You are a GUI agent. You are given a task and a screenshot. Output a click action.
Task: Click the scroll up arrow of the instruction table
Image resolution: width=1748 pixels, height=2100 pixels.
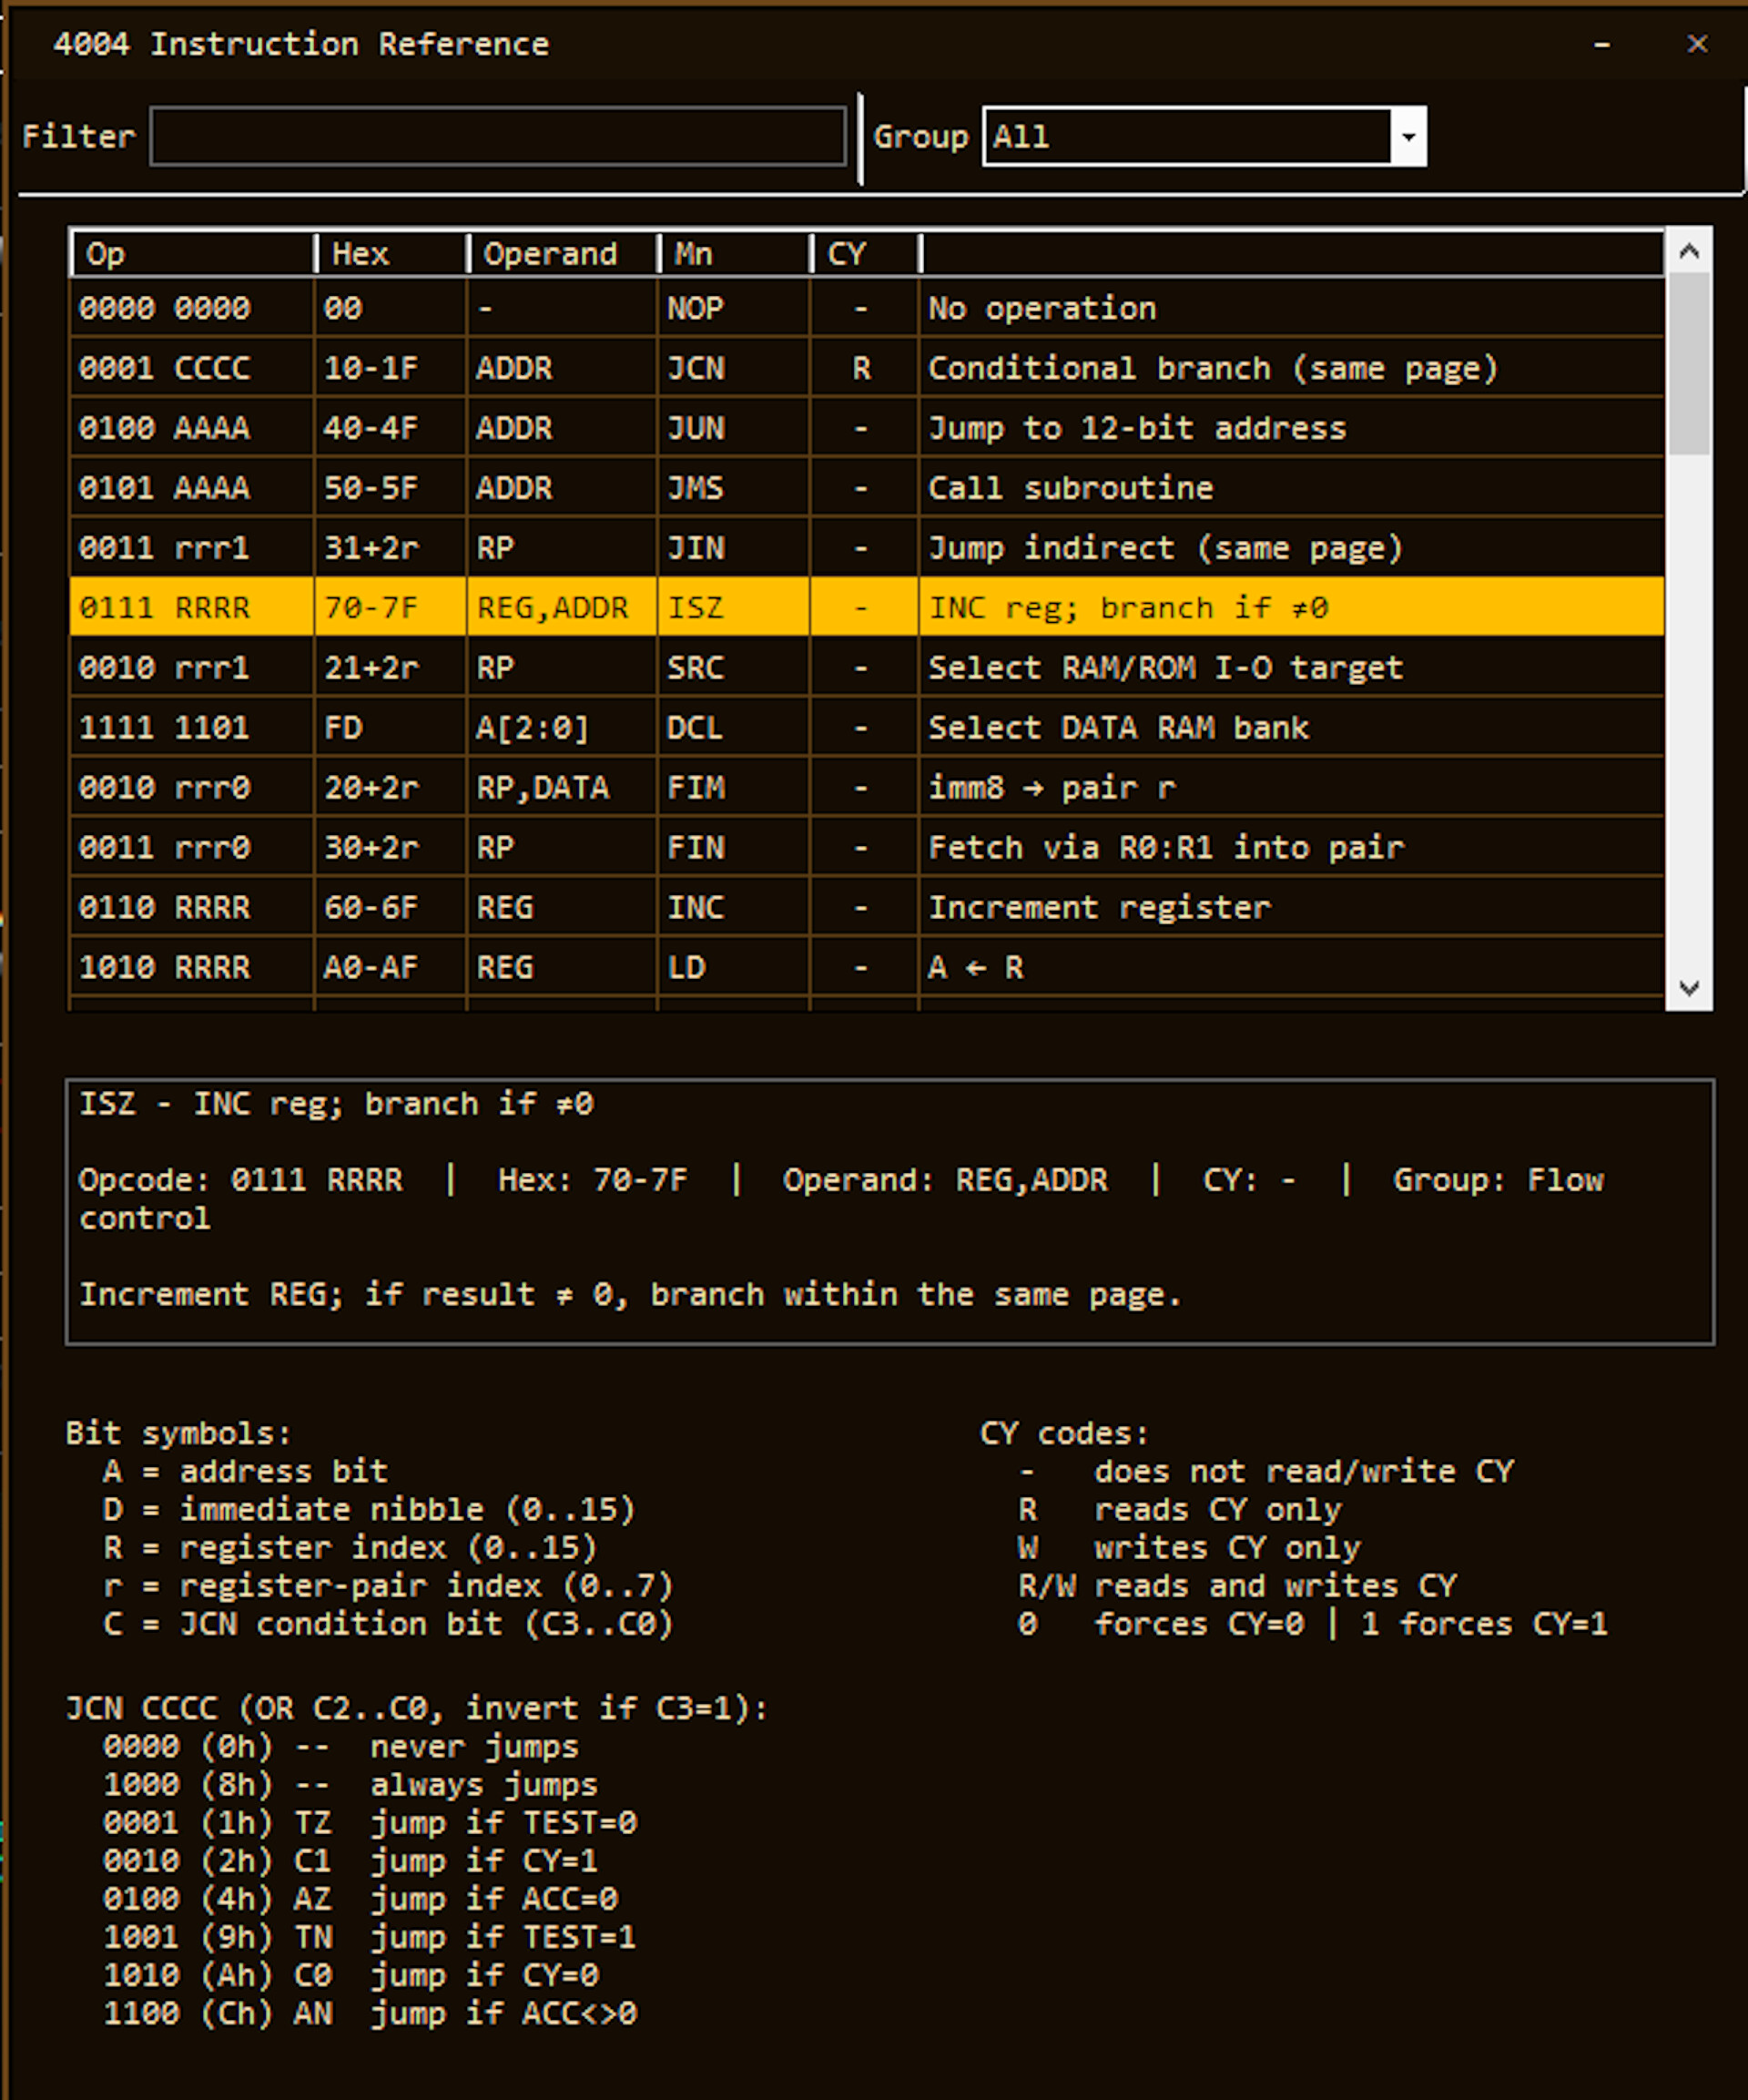coord(1689,251)
